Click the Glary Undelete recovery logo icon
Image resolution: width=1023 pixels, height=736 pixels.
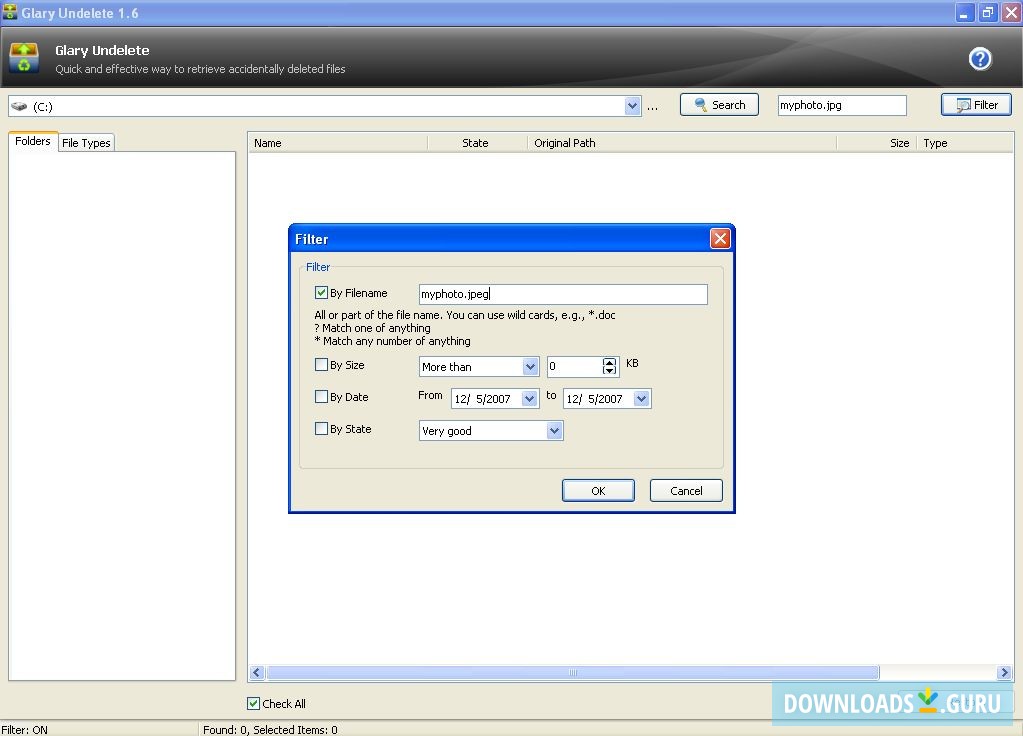pos(26,57)
